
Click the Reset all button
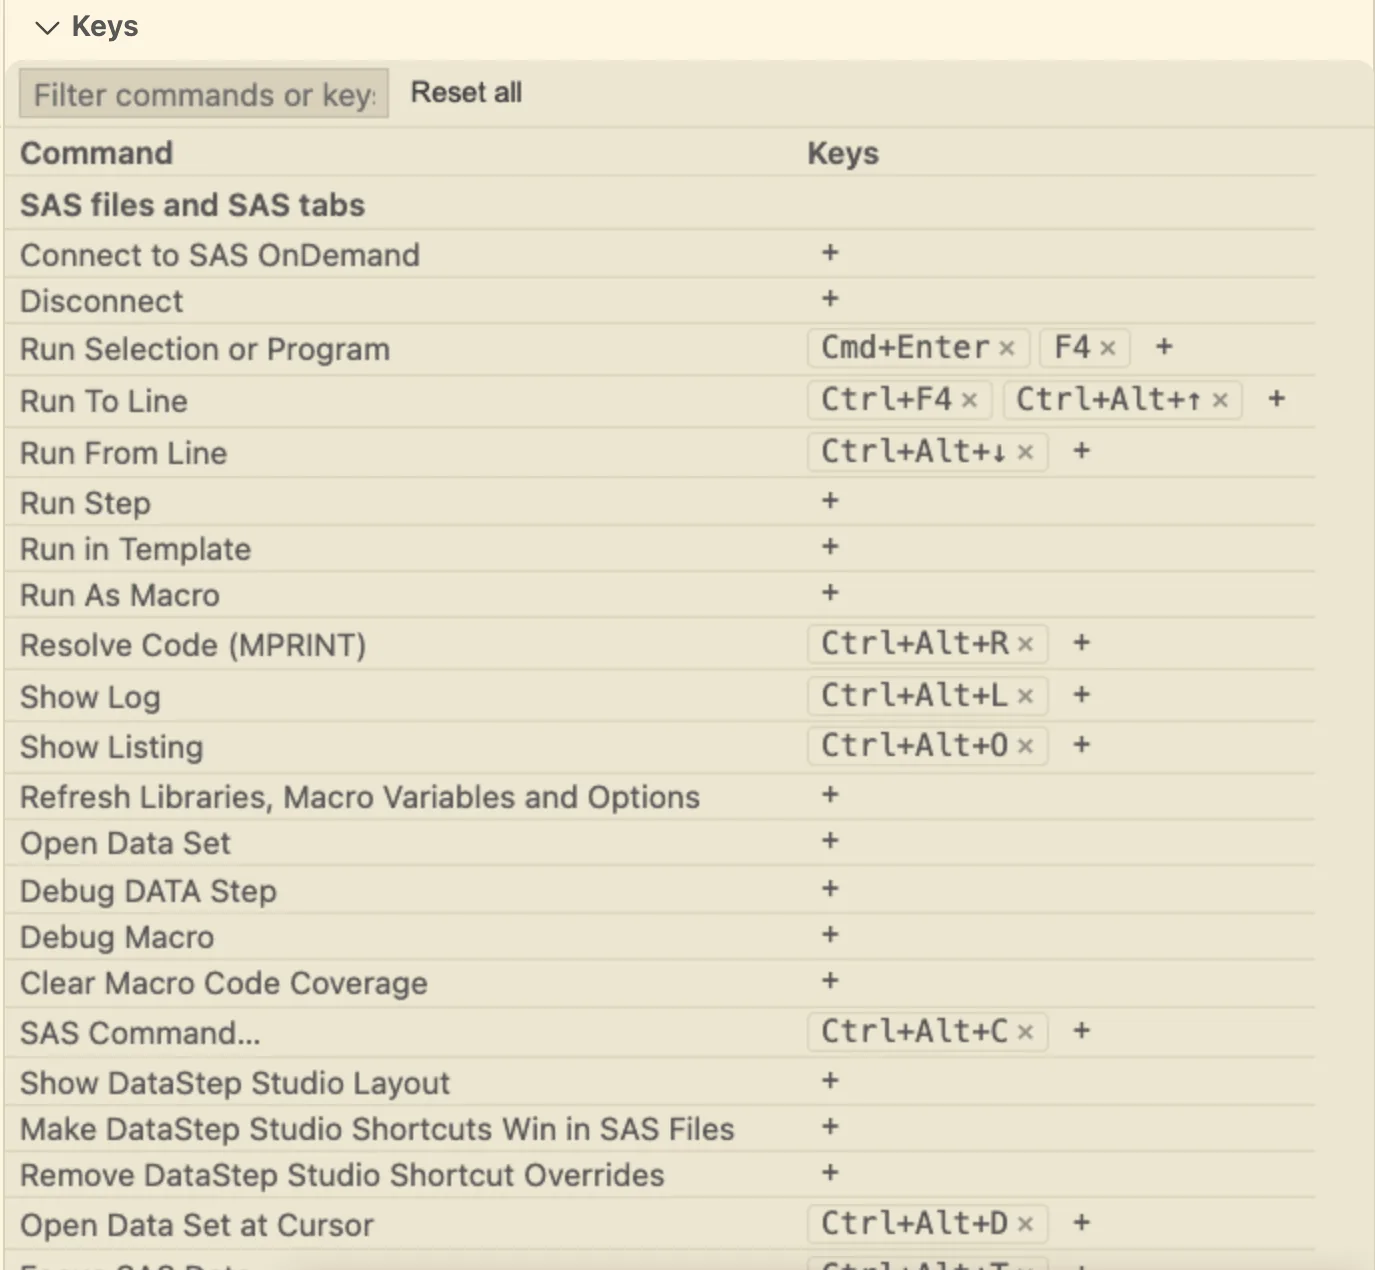pos(466,93)
